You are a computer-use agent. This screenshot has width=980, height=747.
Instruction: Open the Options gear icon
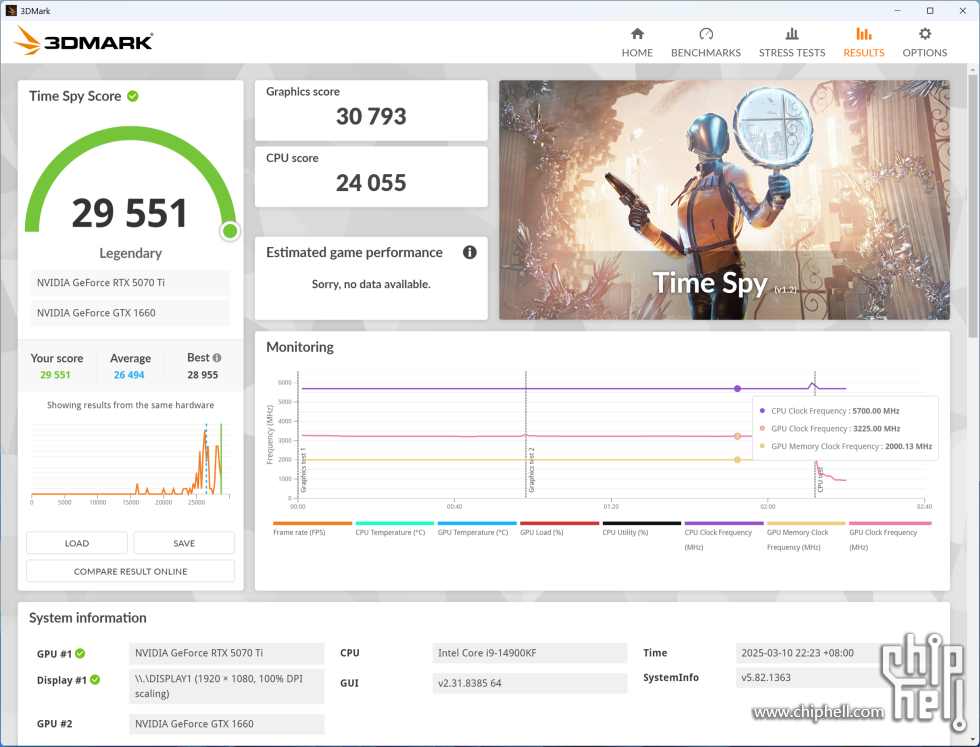(x=925, y=34)
